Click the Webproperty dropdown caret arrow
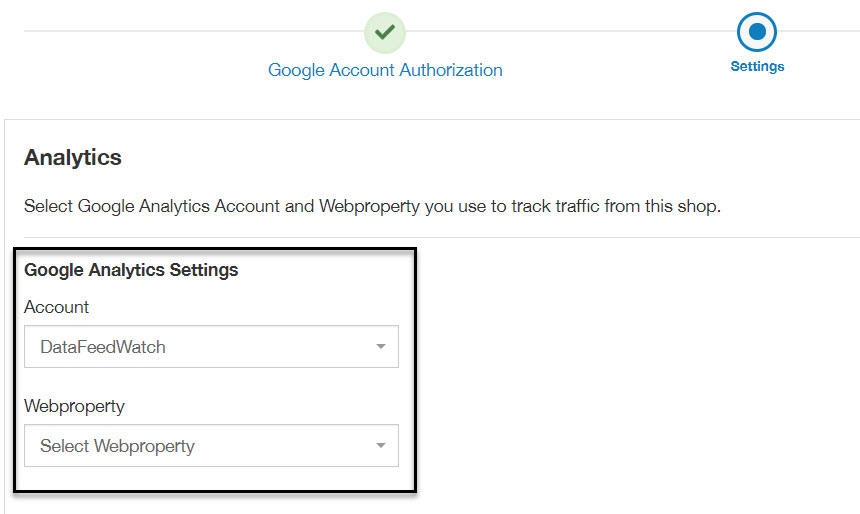Image resolution: width=860 pixels, height=514 pixels. [x=381, y=445]
